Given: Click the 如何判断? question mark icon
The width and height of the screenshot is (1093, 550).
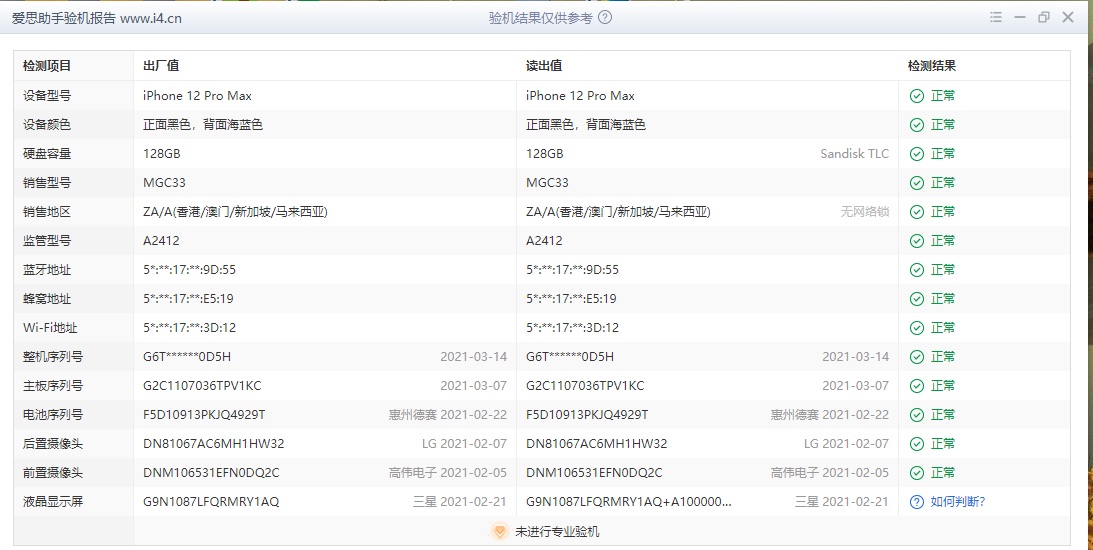Looking at the screenshot, I should pos(917,502).
